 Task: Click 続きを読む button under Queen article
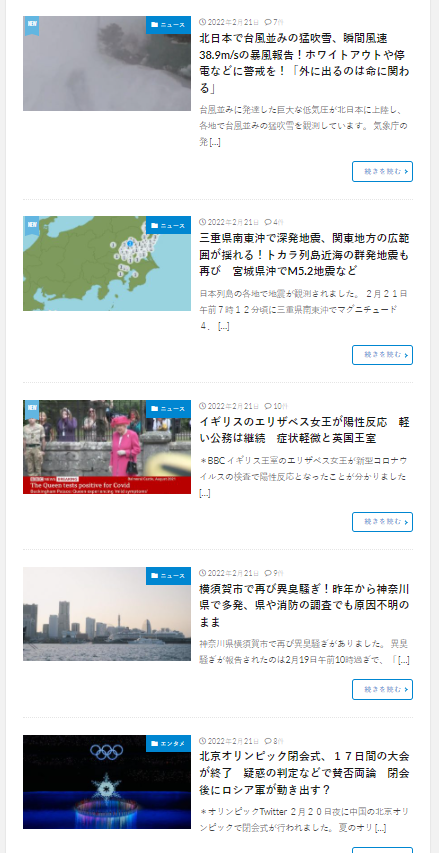(382, 522)
